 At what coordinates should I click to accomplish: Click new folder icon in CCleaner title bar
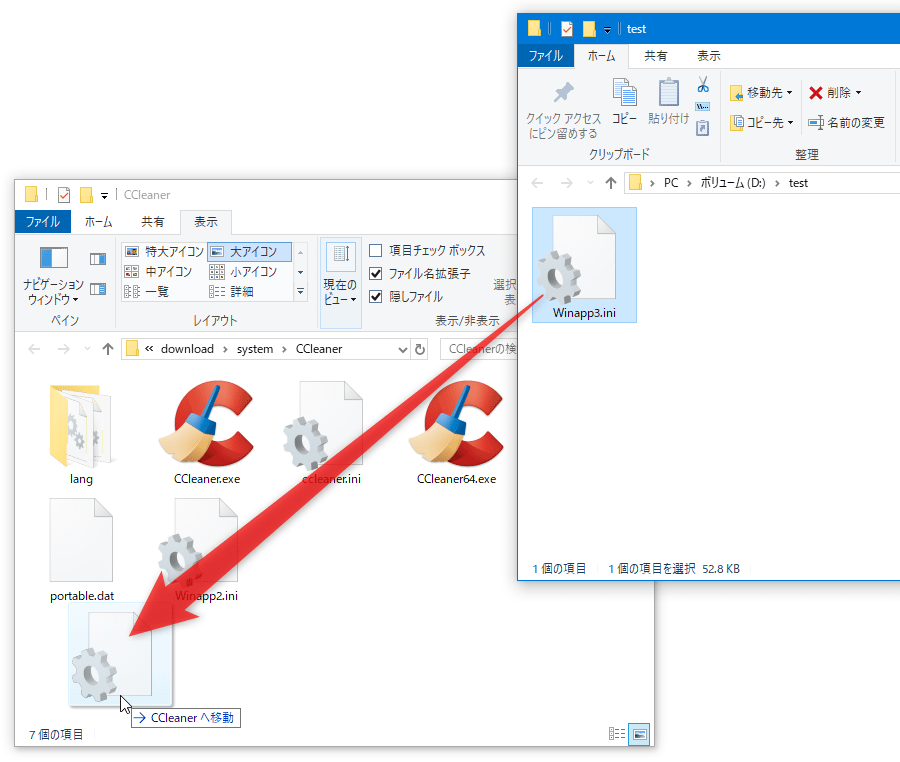click(86, 195)
